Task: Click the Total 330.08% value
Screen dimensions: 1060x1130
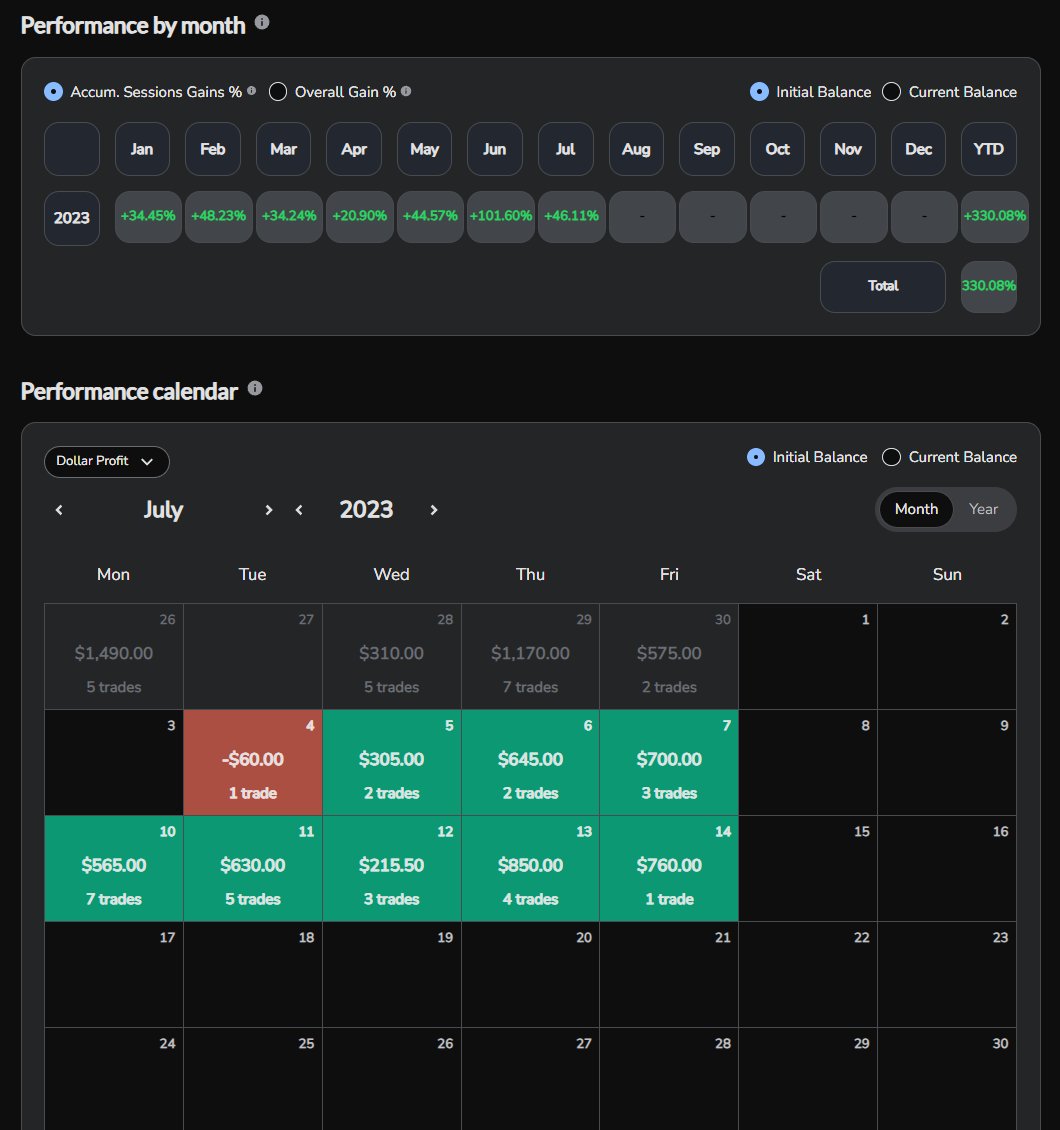Action: (989, 286)
